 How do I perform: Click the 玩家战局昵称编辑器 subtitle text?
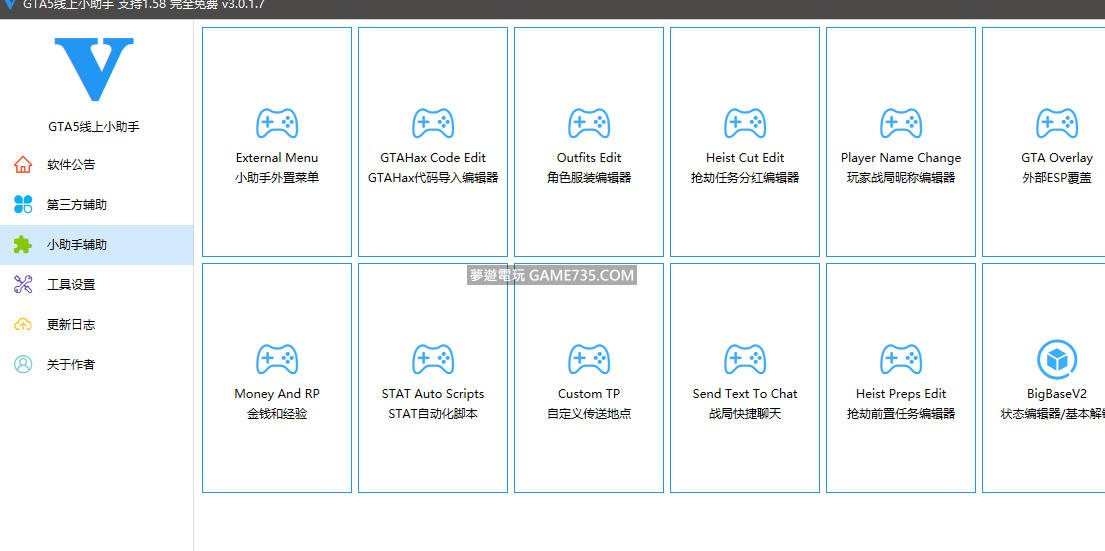[901, 178]
